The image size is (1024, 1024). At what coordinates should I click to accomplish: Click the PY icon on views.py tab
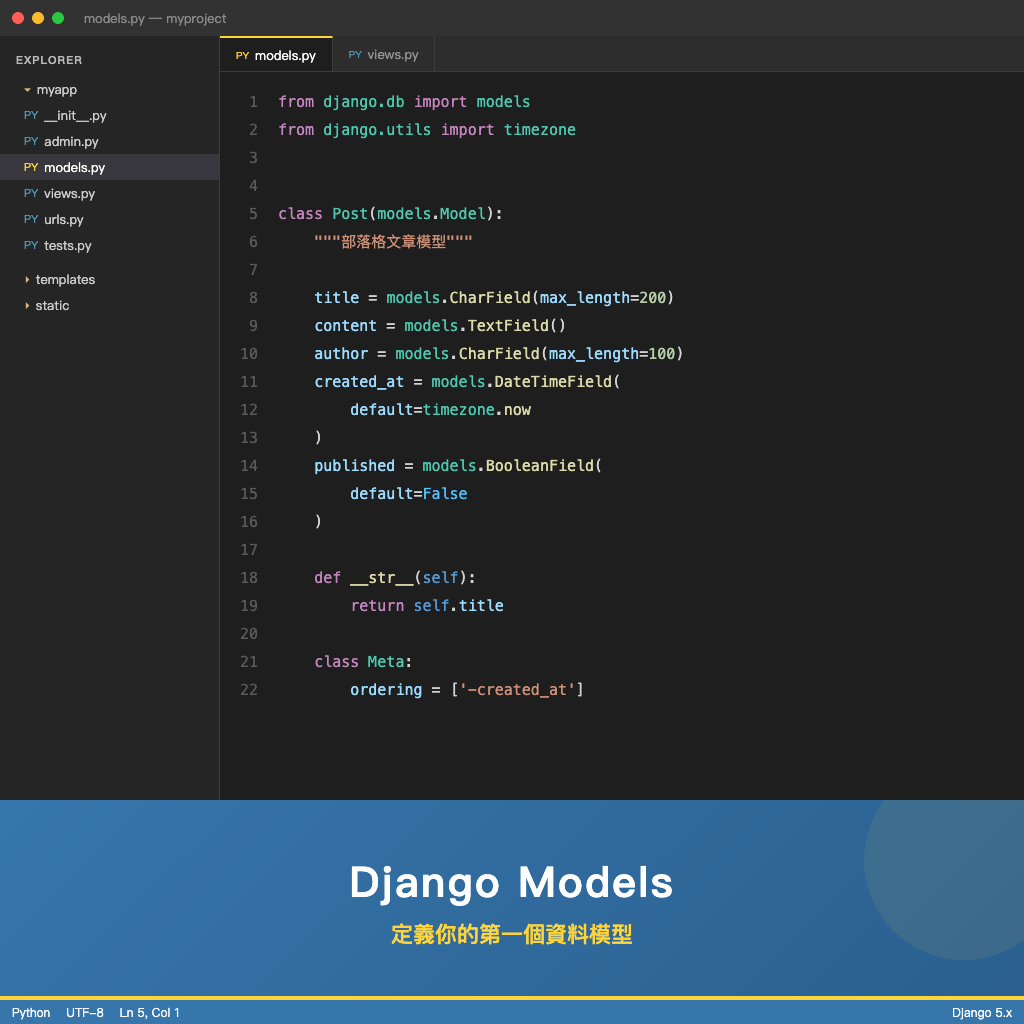[355, 55]
